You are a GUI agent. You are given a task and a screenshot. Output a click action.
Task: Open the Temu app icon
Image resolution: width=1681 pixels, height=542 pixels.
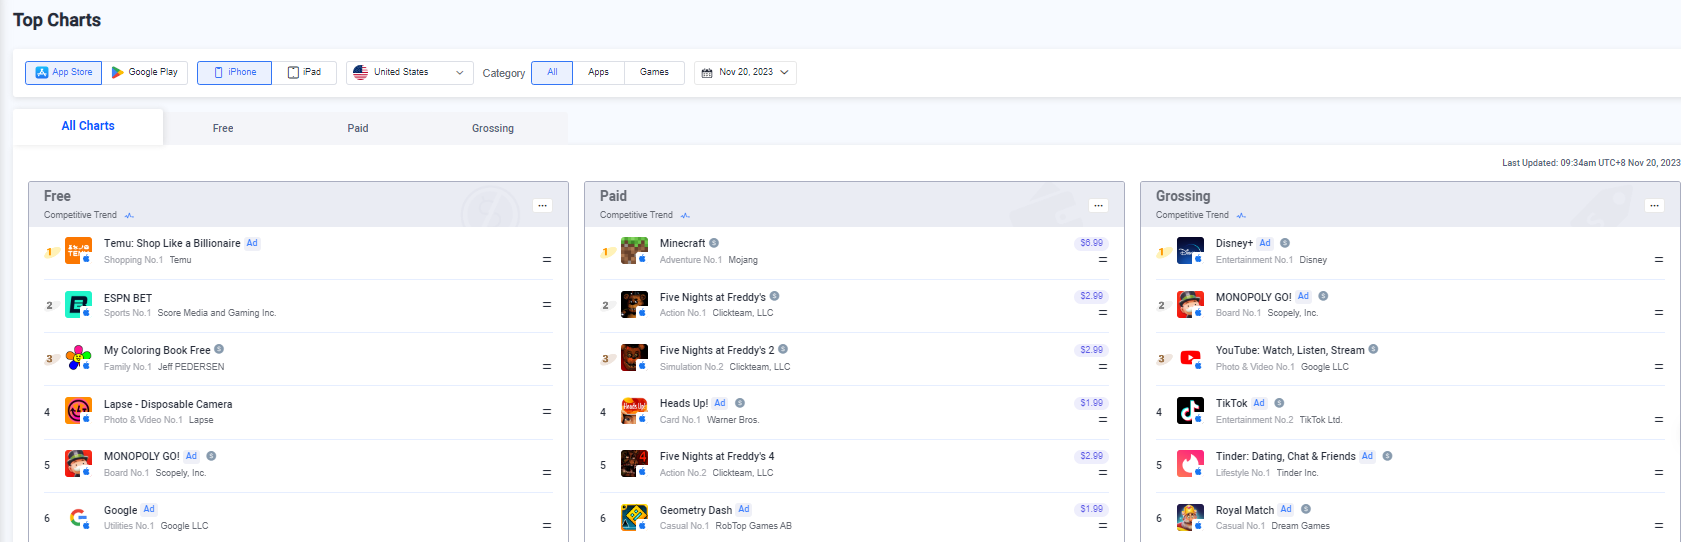pyautogui.click(x=78, y=250)
